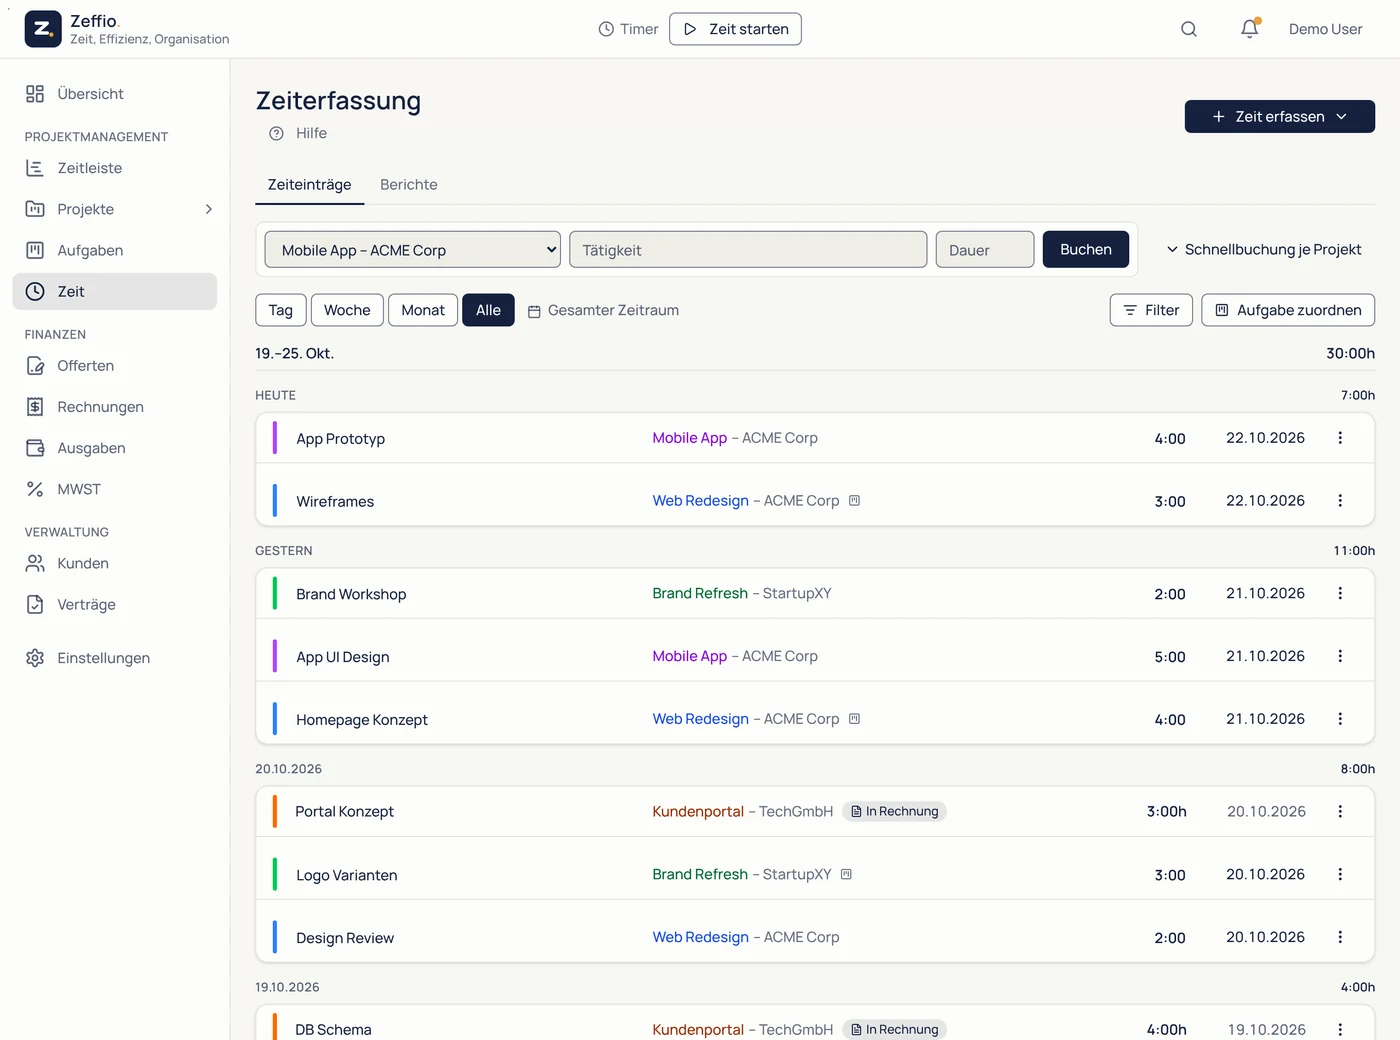Expand Schnellbuchung je Projekt
This screenshot has width=1400, height=1040.
coord(1264,249)
